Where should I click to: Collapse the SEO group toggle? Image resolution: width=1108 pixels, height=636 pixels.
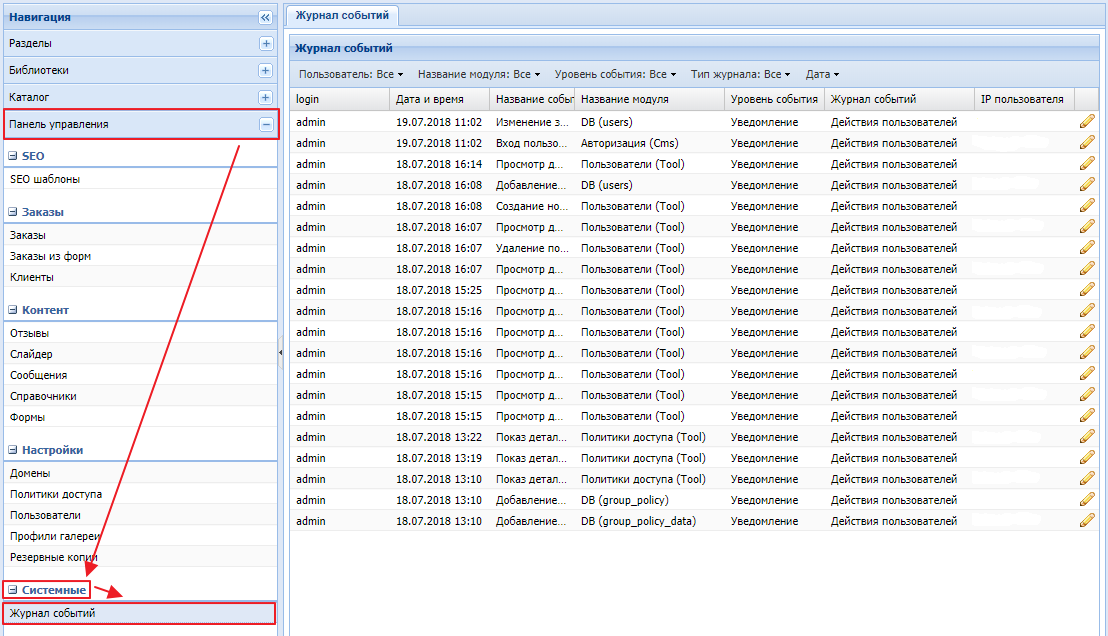click(x=13, y=157)
